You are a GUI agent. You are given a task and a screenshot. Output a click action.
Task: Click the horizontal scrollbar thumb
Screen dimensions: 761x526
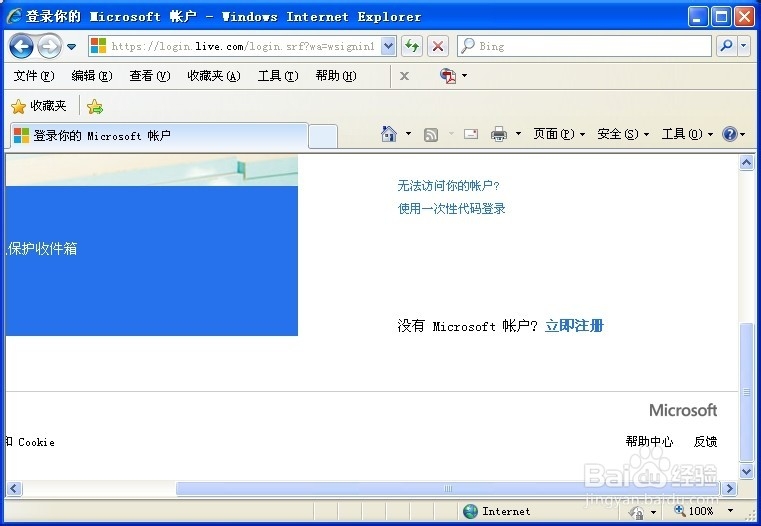point(448,488)
